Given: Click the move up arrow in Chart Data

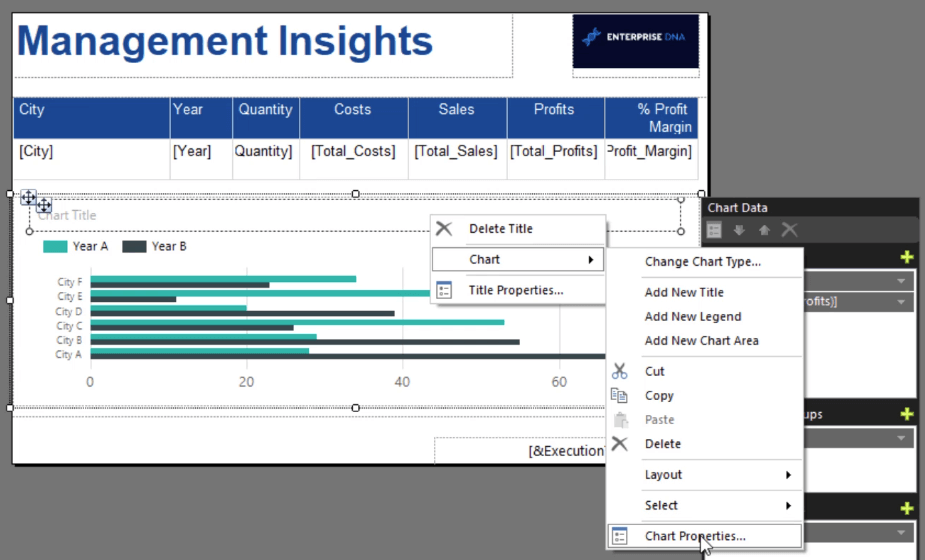Looking at the screenshot, I should coord(764,230).
